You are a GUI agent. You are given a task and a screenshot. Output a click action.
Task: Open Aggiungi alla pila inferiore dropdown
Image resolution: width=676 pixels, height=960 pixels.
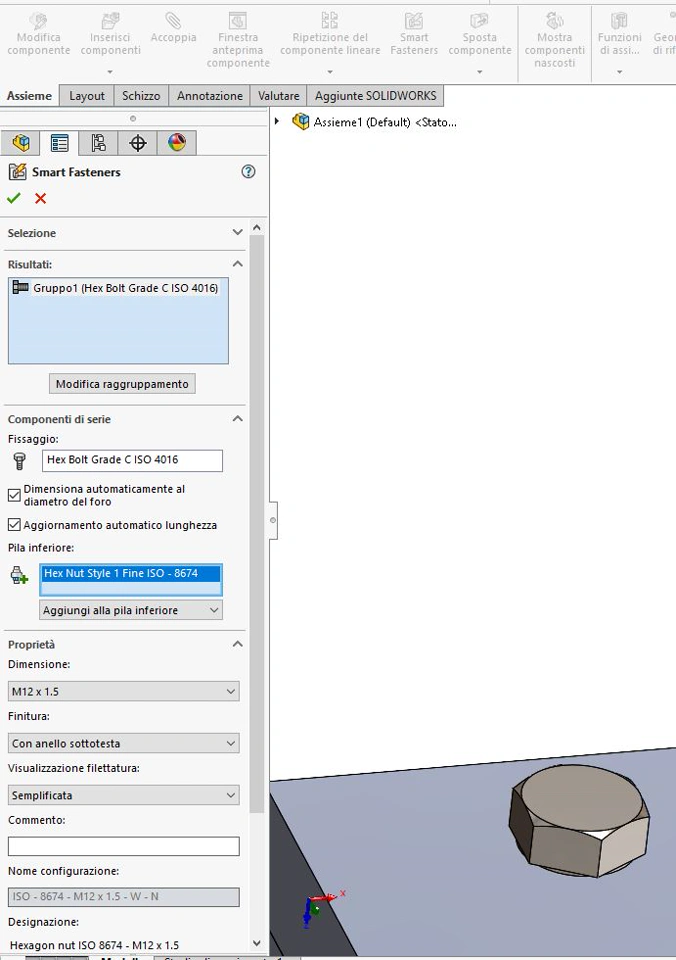pyautogui.click(x=131, y=610)
